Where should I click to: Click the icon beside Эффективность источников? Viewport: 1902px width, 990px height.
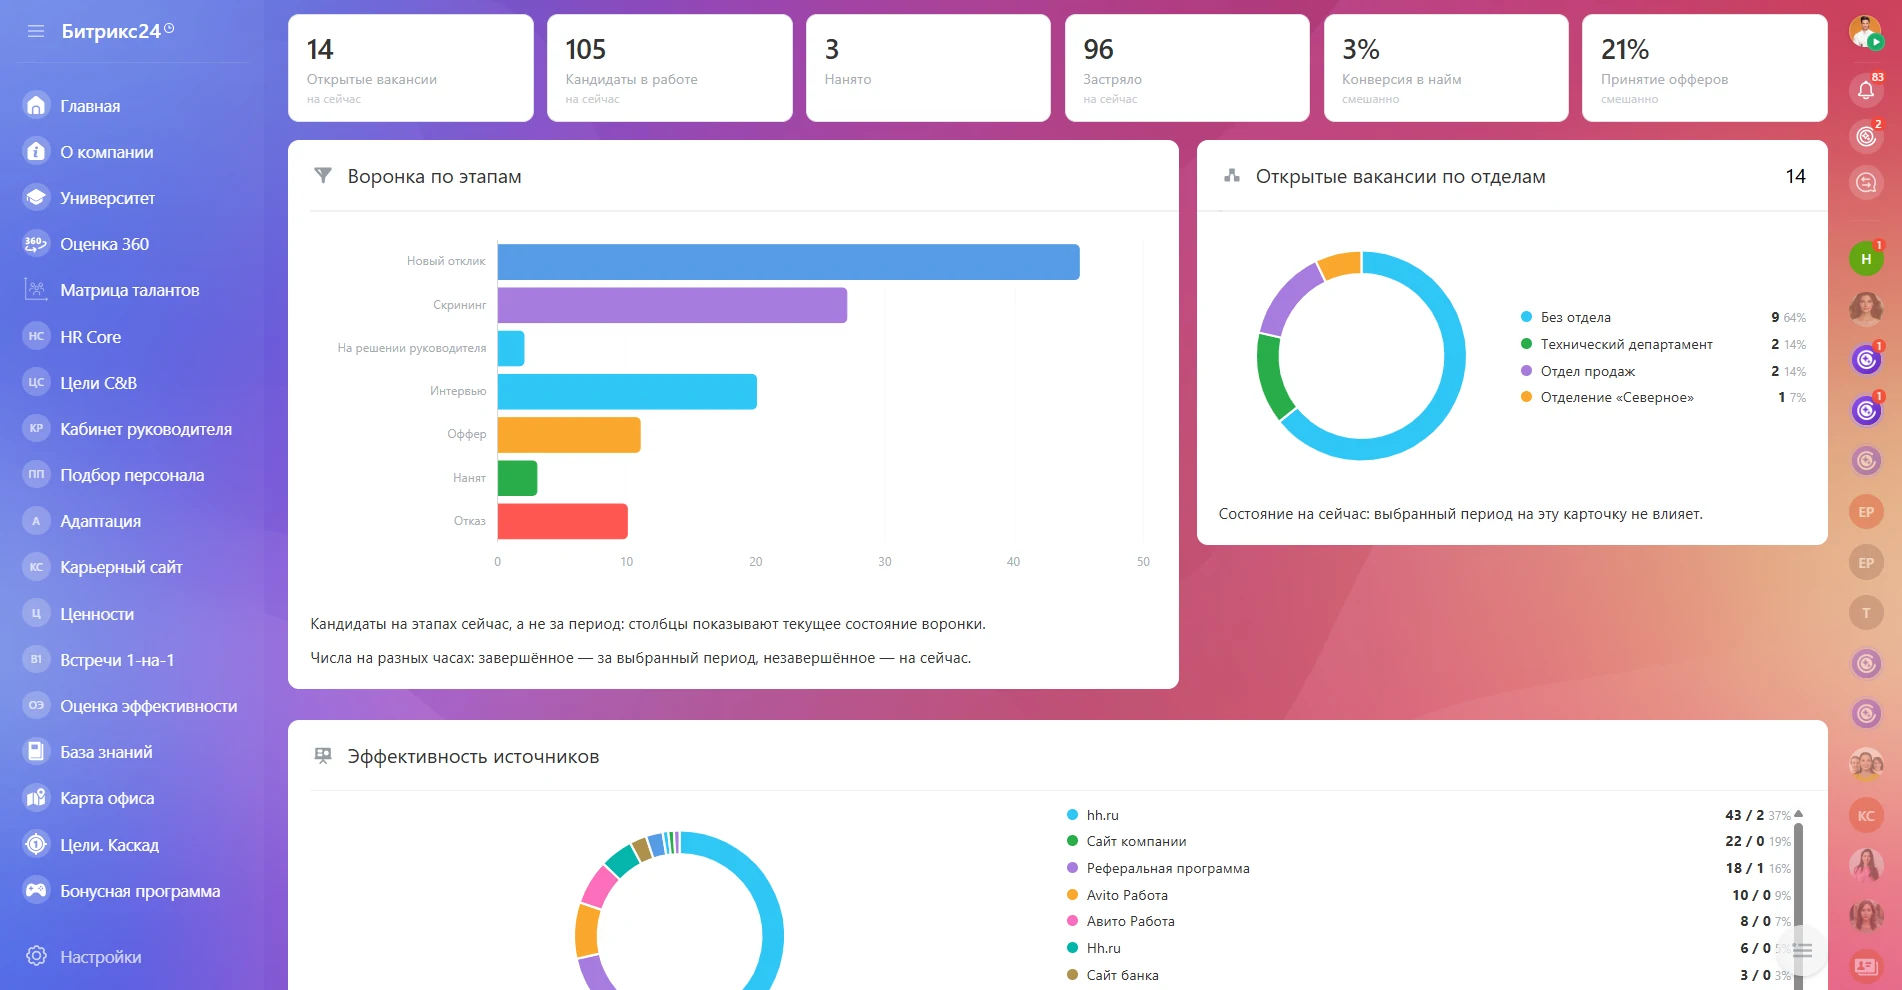point(323,756)
